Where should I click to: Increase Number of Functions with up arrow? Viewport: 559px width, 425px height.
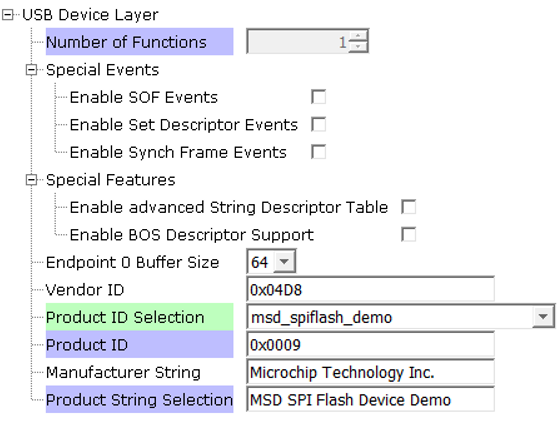tap(358, 36)
